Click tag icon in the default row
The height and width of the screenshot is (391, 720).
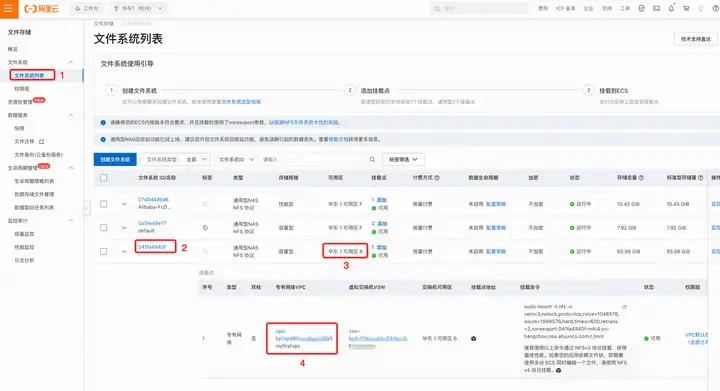(x=205, y=228)
